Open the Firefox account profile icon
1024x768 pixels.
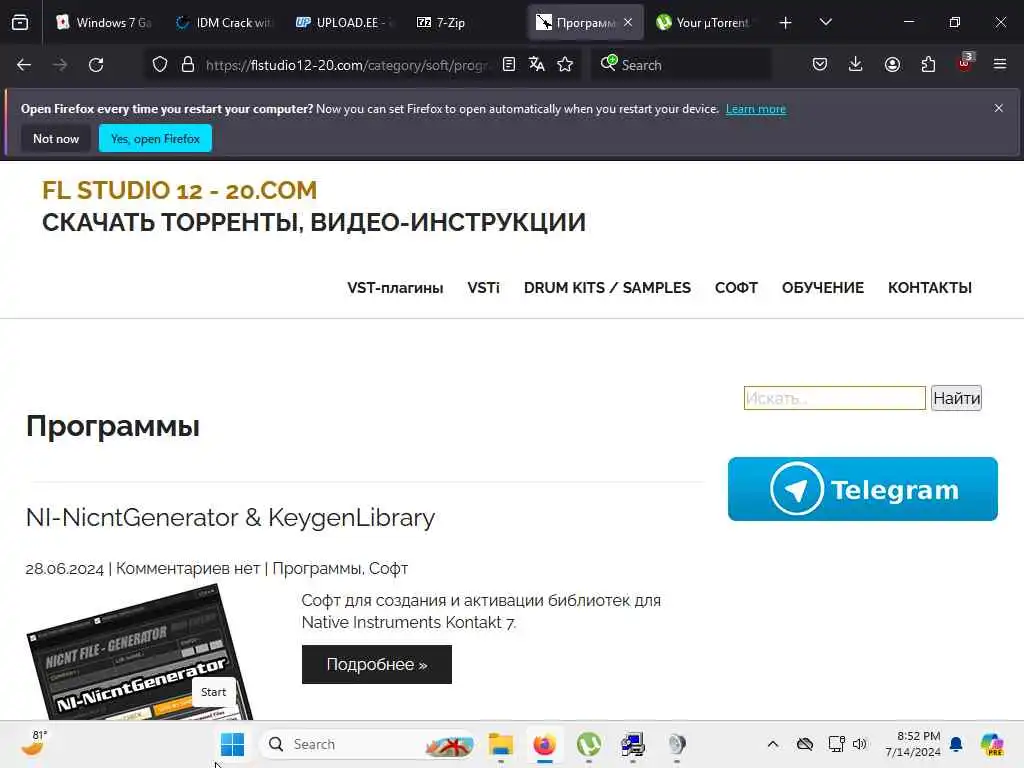click(892, 65)
